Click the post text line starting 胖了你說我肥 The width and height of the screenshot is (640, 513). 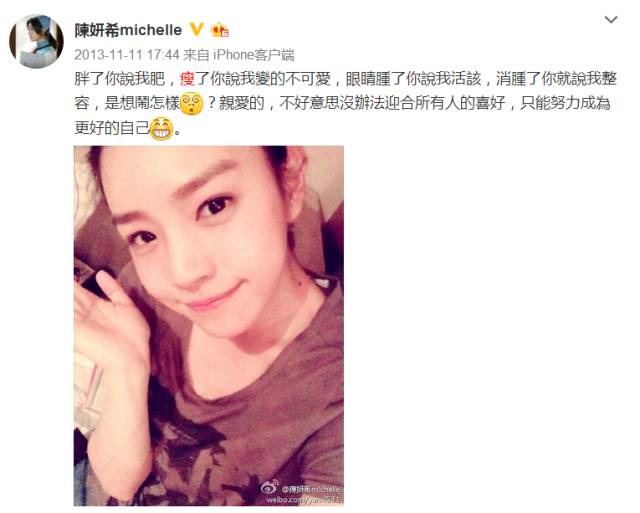[x=345, y=78]
